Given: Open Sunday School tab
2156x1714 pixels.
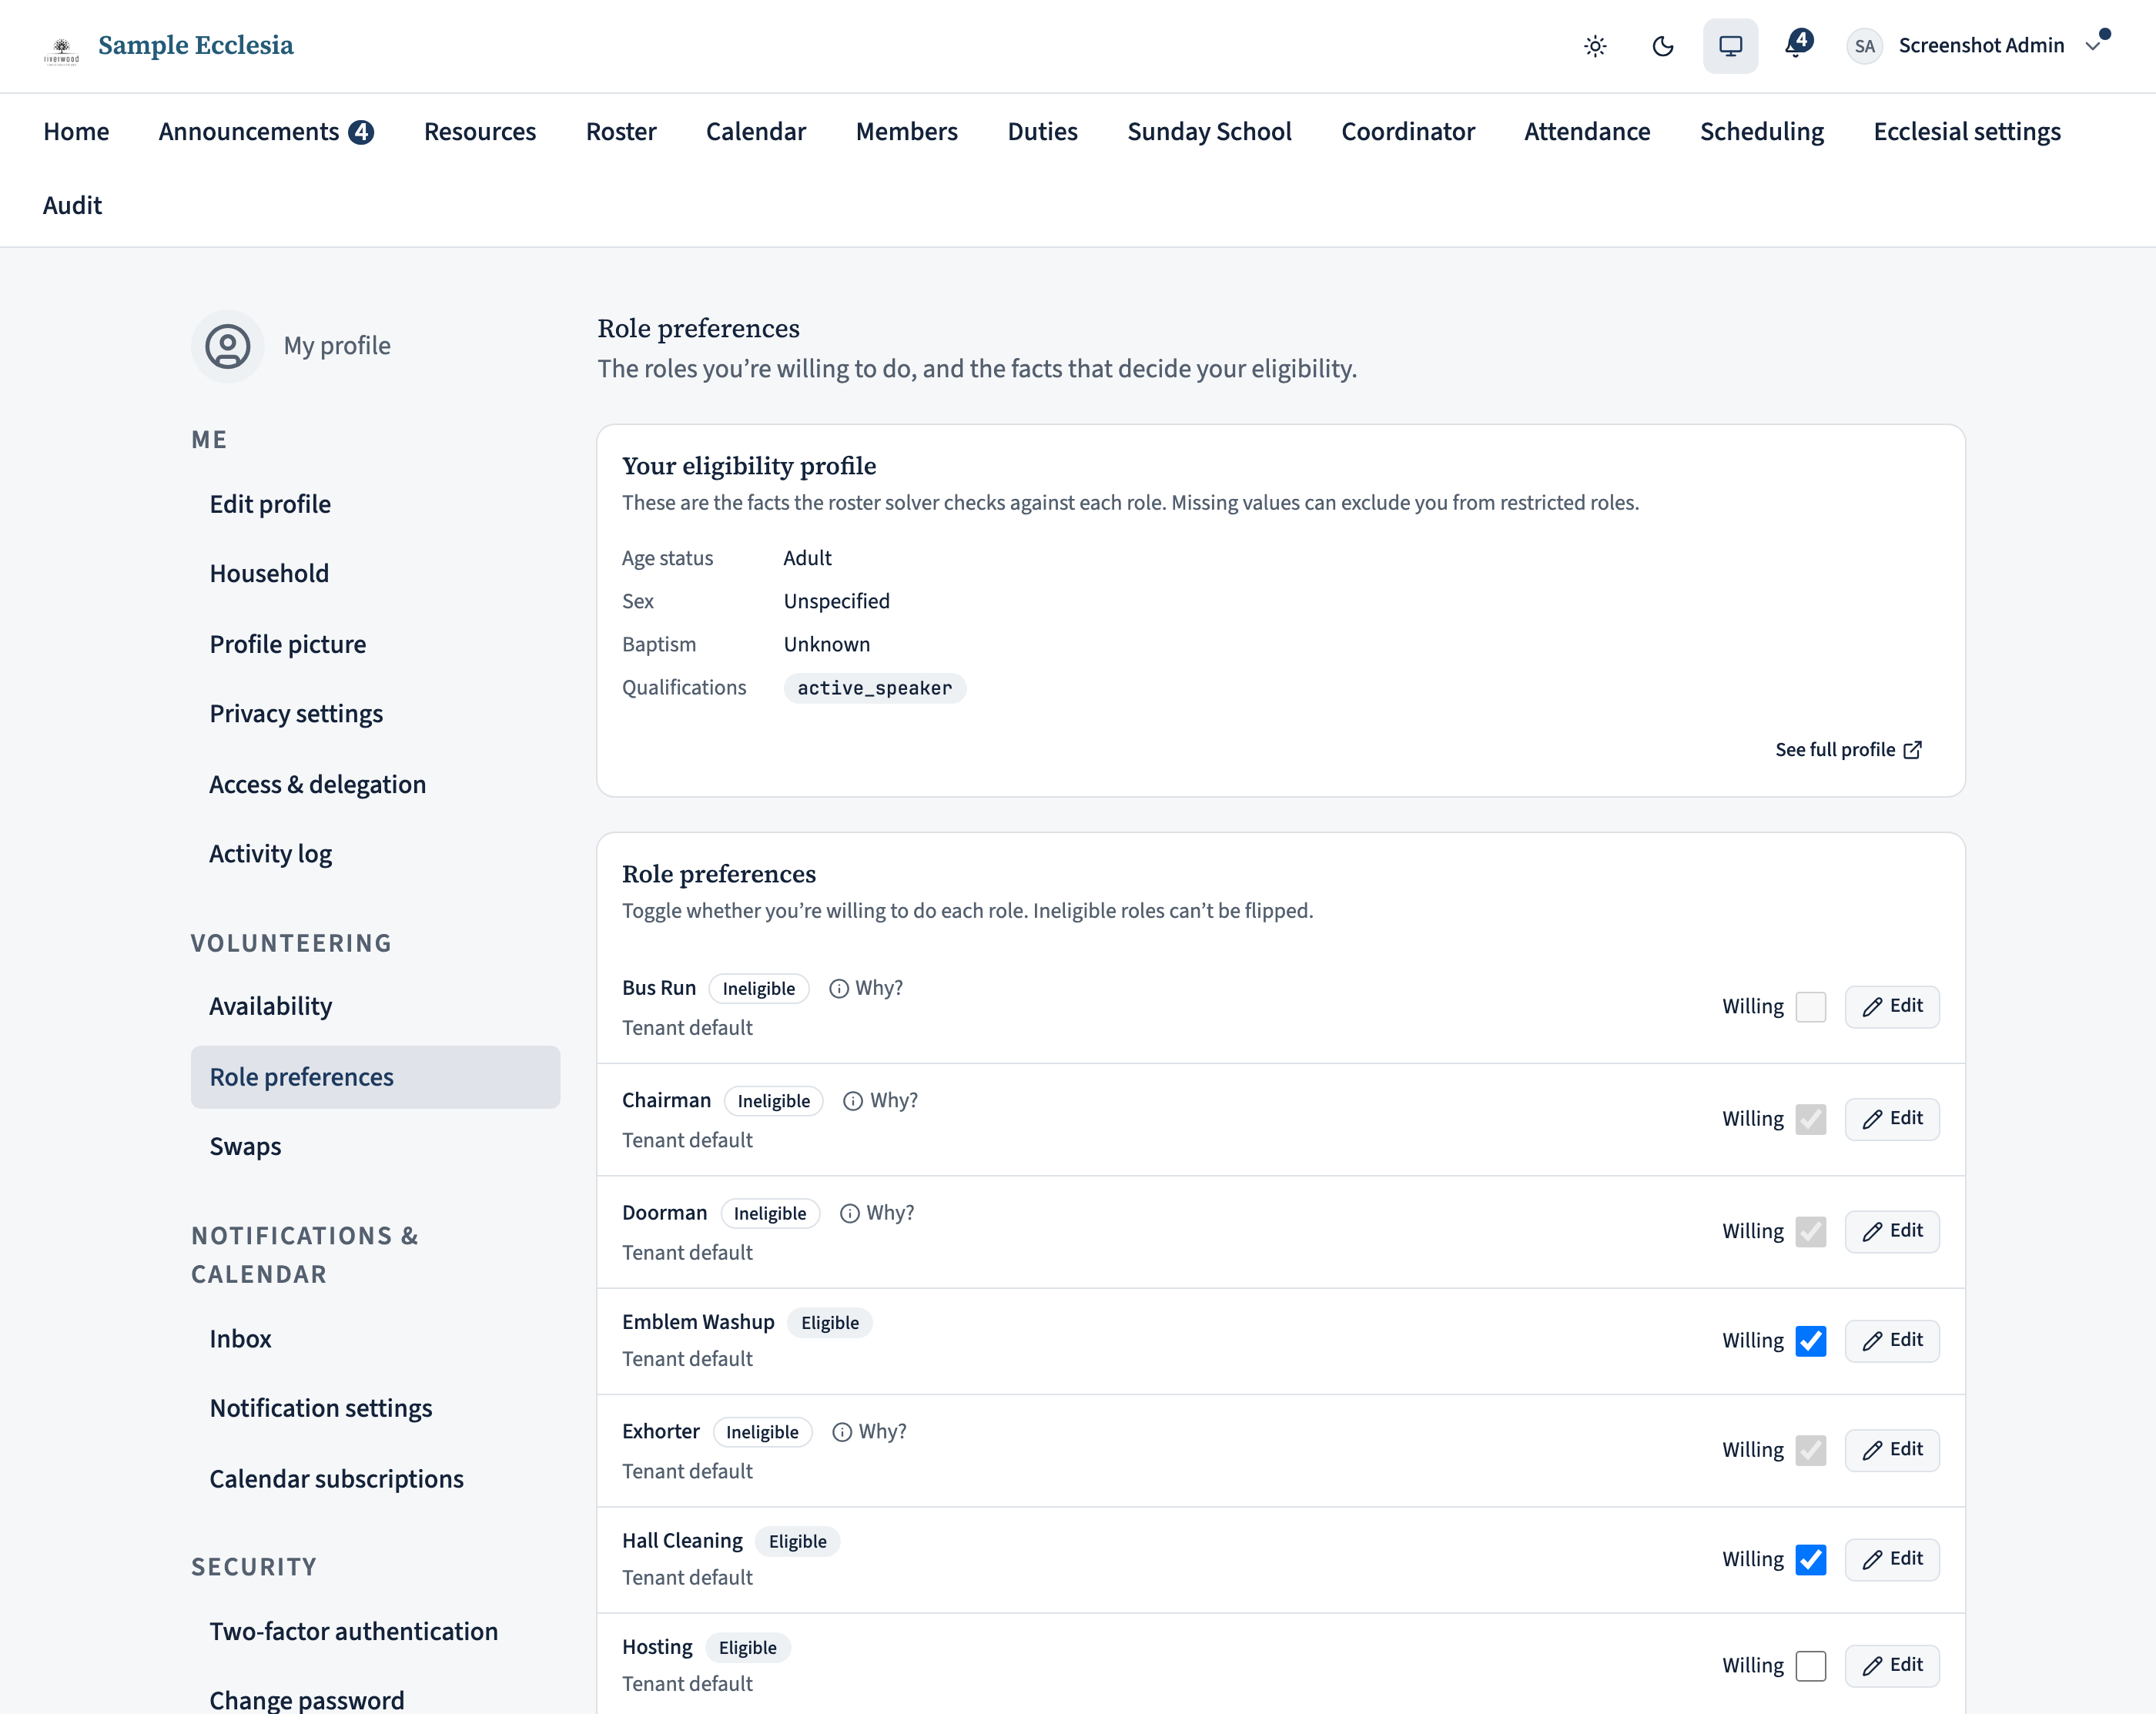Looking at the screenshot, I should point(1209,132).
